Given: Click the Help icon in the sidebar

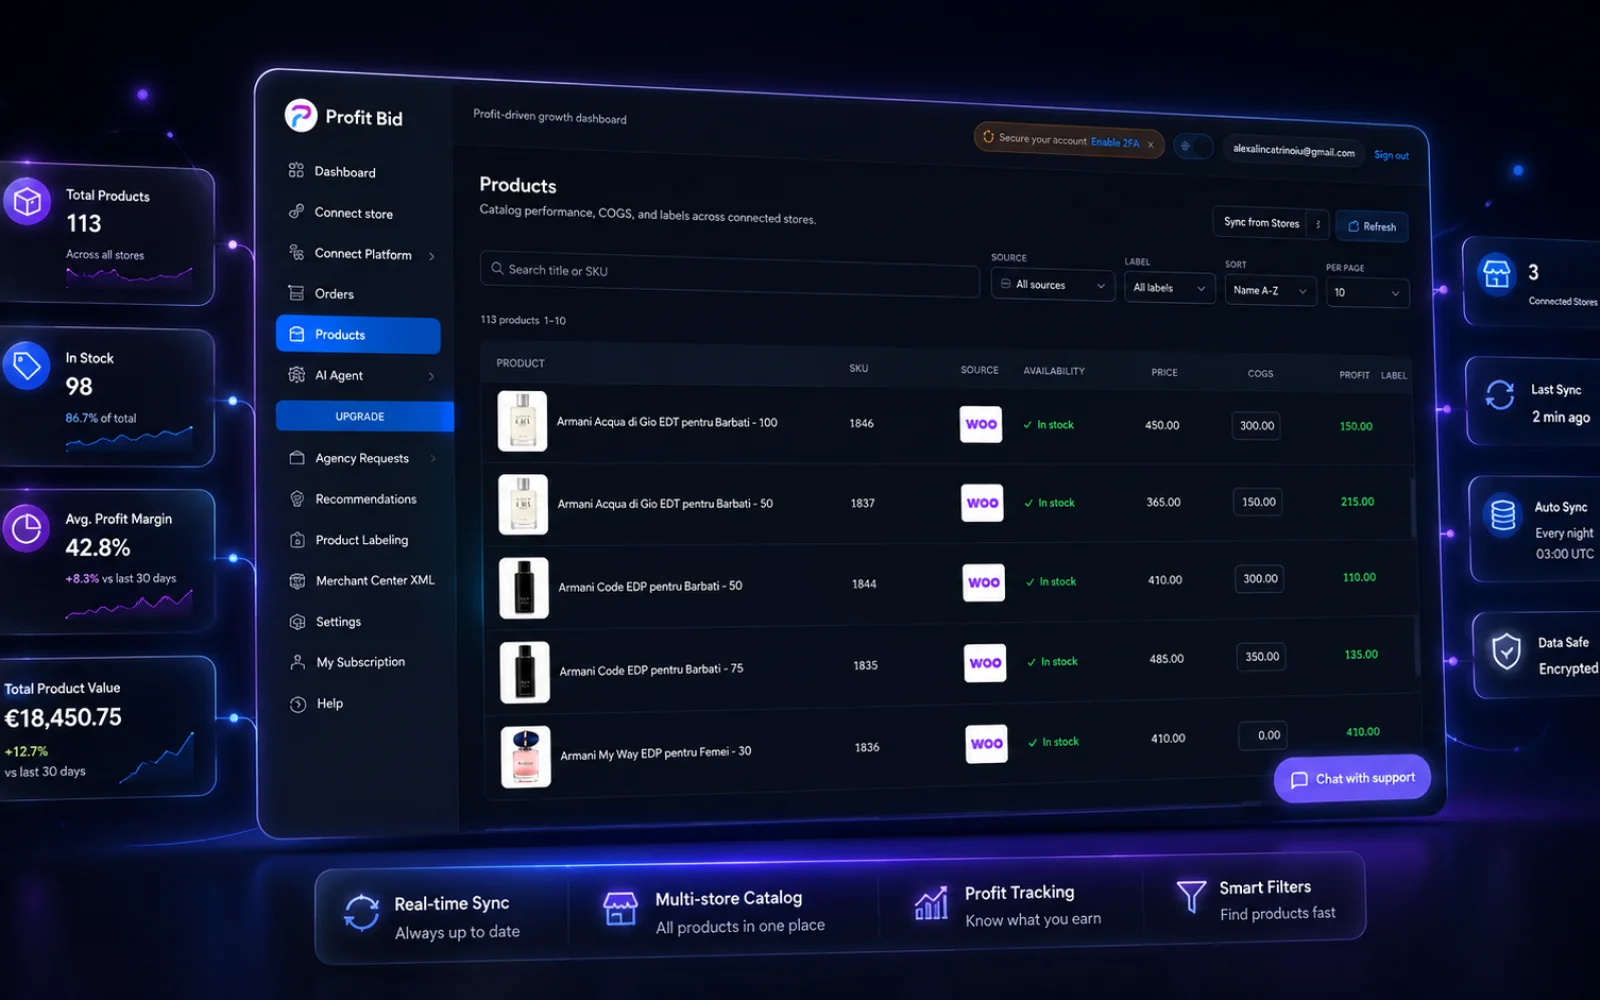Looking at the screenshot, I should coord(298,704).
